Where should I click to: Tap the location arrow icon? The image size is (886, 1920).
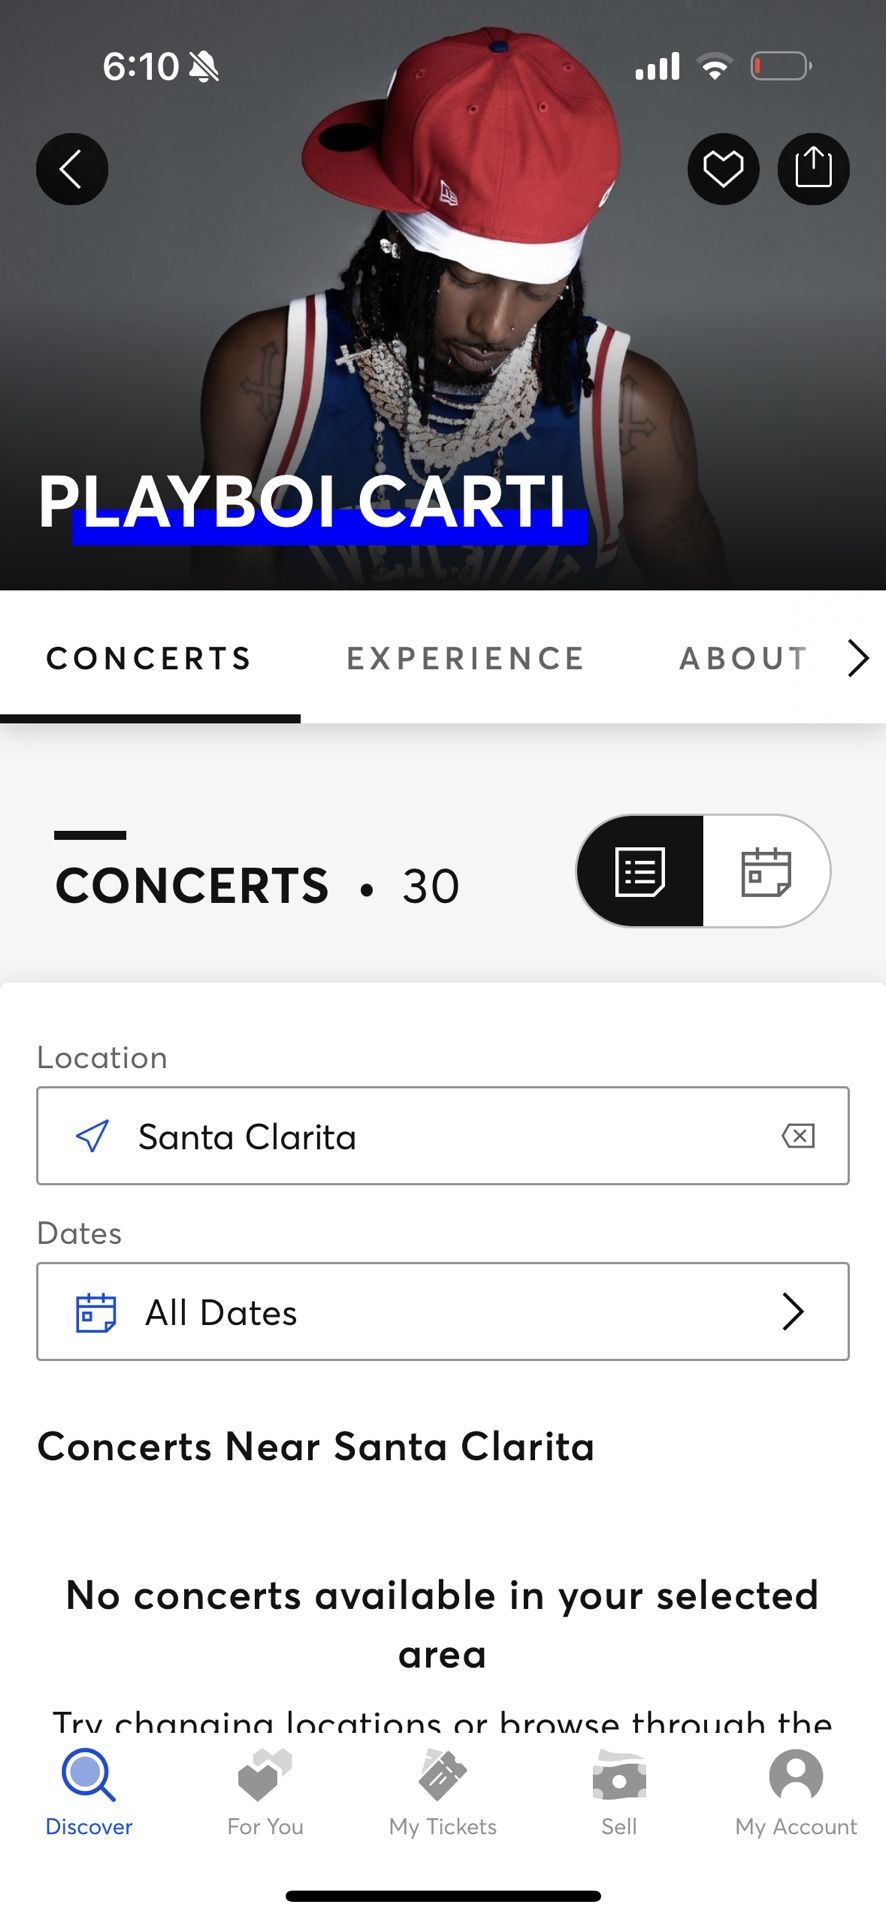click(x=93, y=1136)
